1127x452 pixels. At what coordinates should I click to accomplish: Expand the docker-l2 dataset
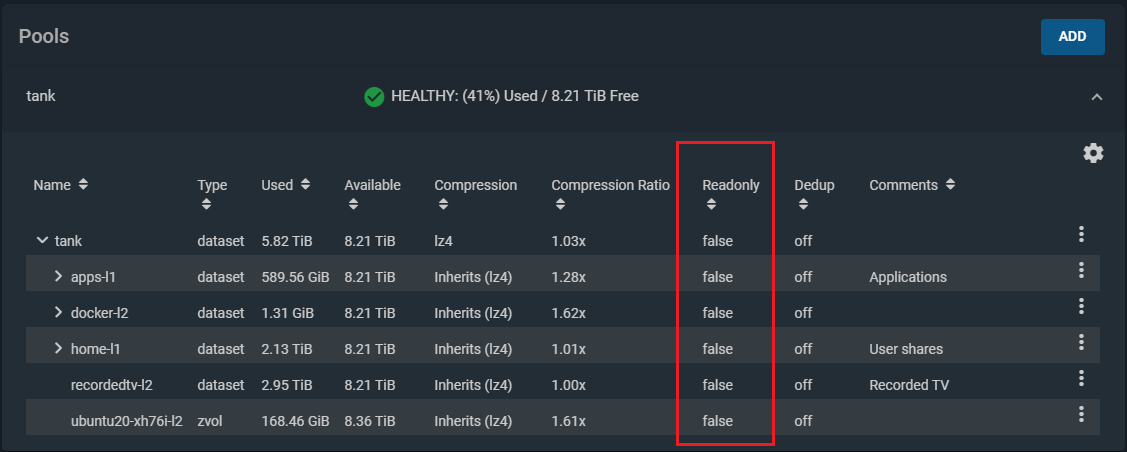pyautogui.click(x=59, y=313)
